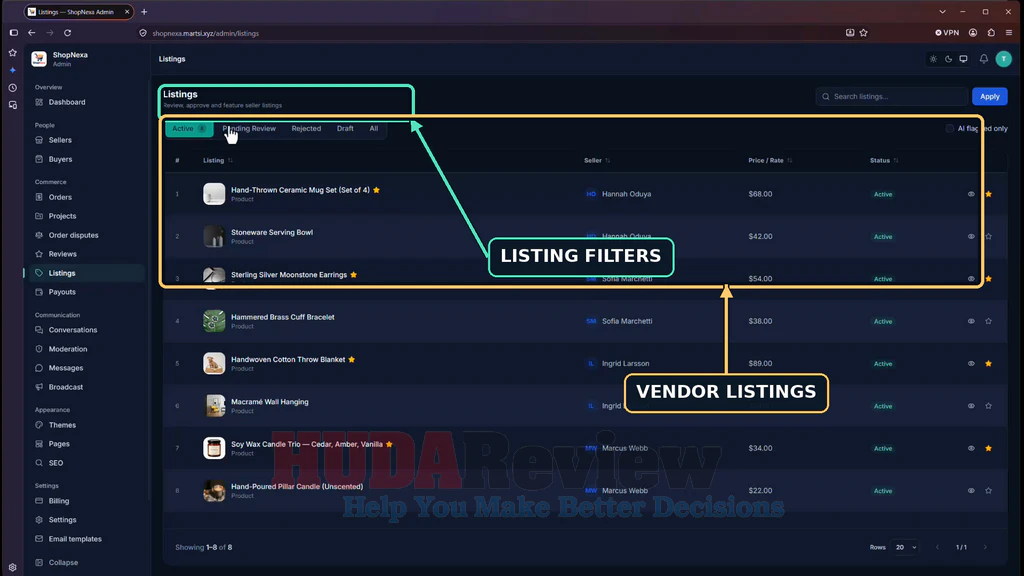Switch to Rejected listings tab
Screen dimensions: 1024x576
coord(306,129)
